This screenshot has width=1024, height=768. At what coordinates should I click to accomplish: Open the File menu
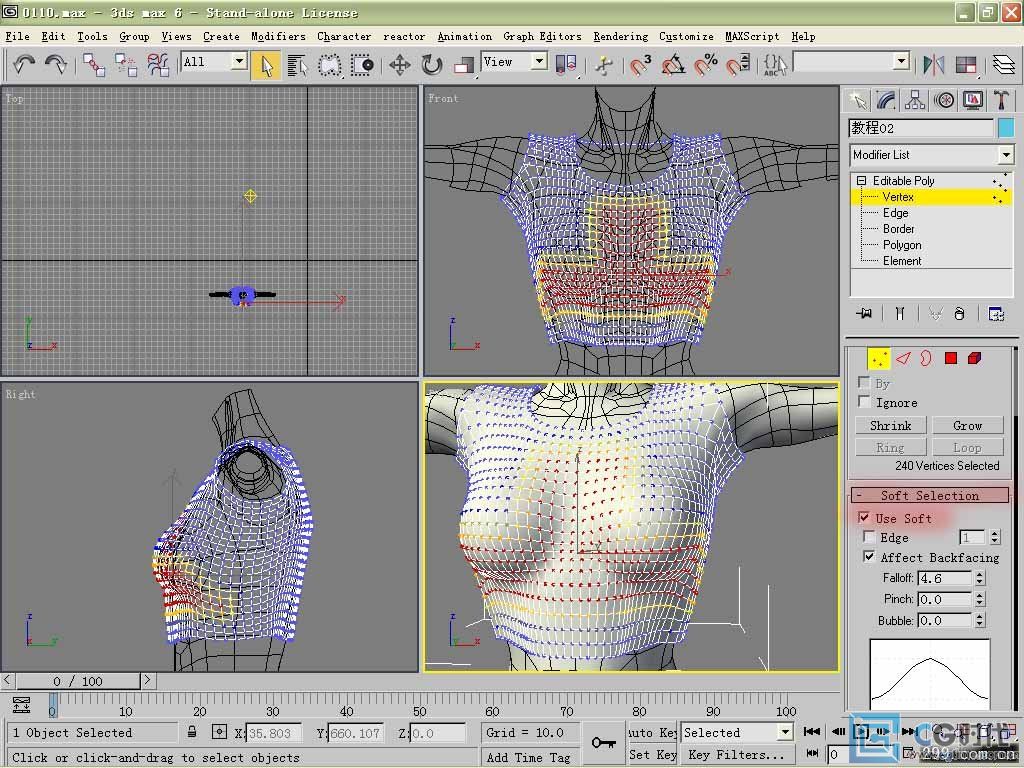coord(17,37)
